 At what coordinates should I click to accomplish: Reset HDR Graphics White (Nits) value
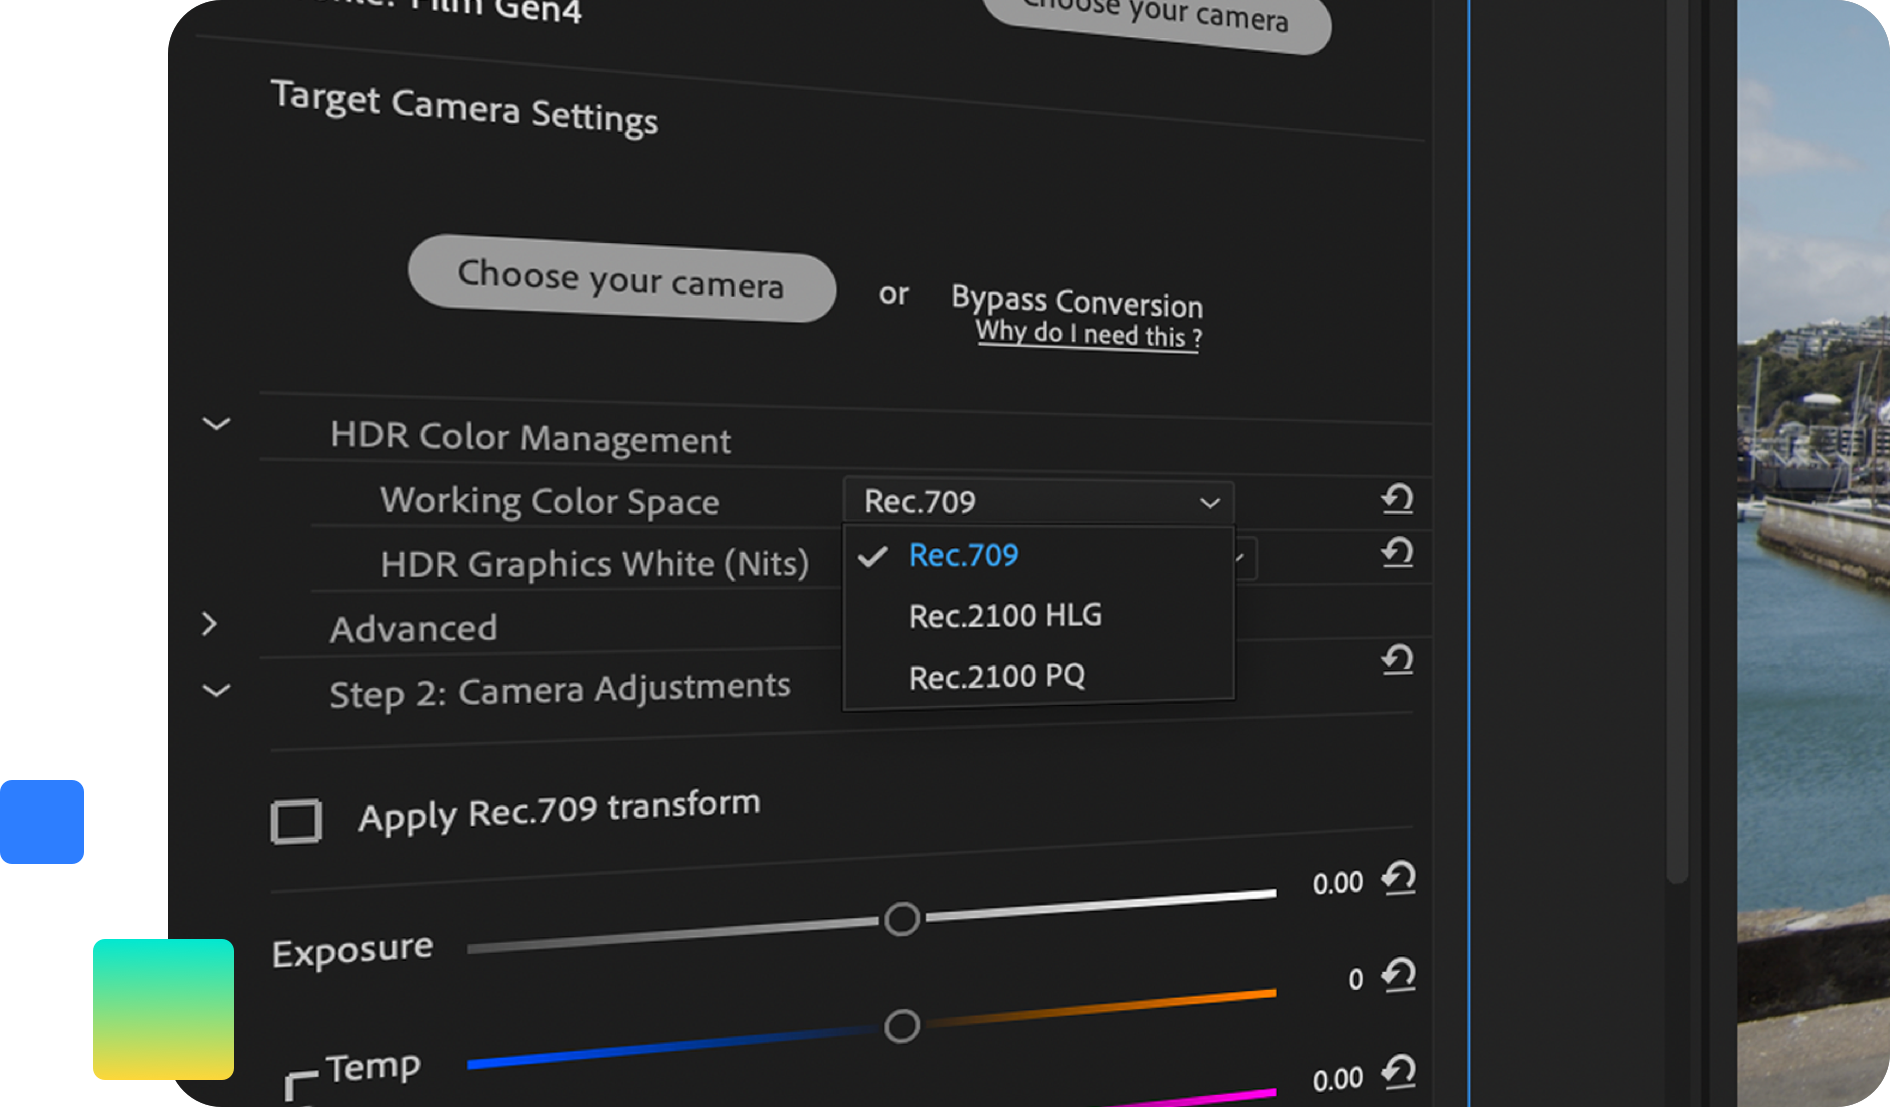[x=1397, y=552]
